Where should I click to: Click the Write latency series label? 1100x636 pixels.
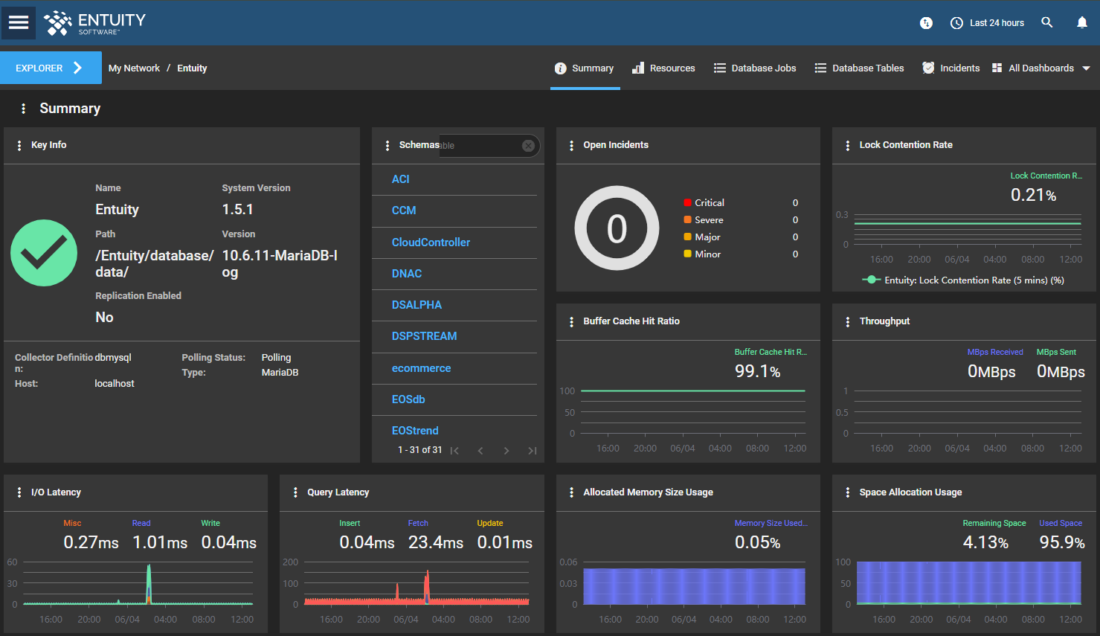coord(210,523)
